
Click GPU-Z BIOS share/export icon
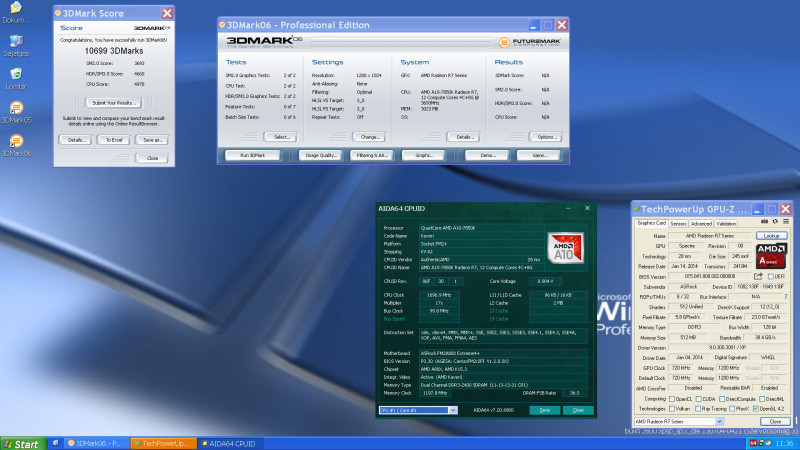(x=758, y=277)
